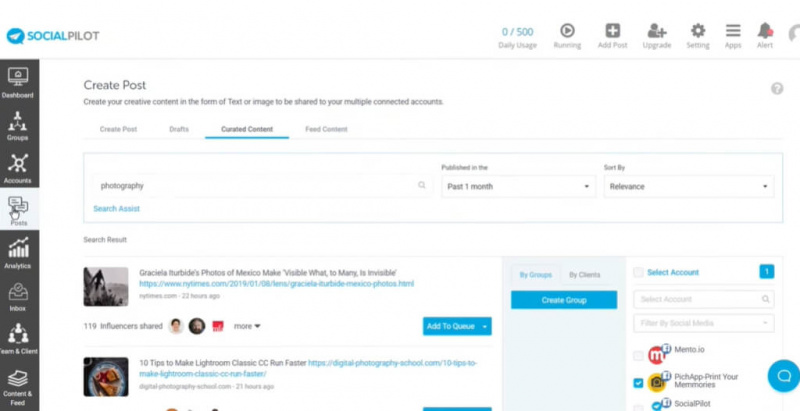
Task: Switch to the Feed Content tab
Action: 327,129
